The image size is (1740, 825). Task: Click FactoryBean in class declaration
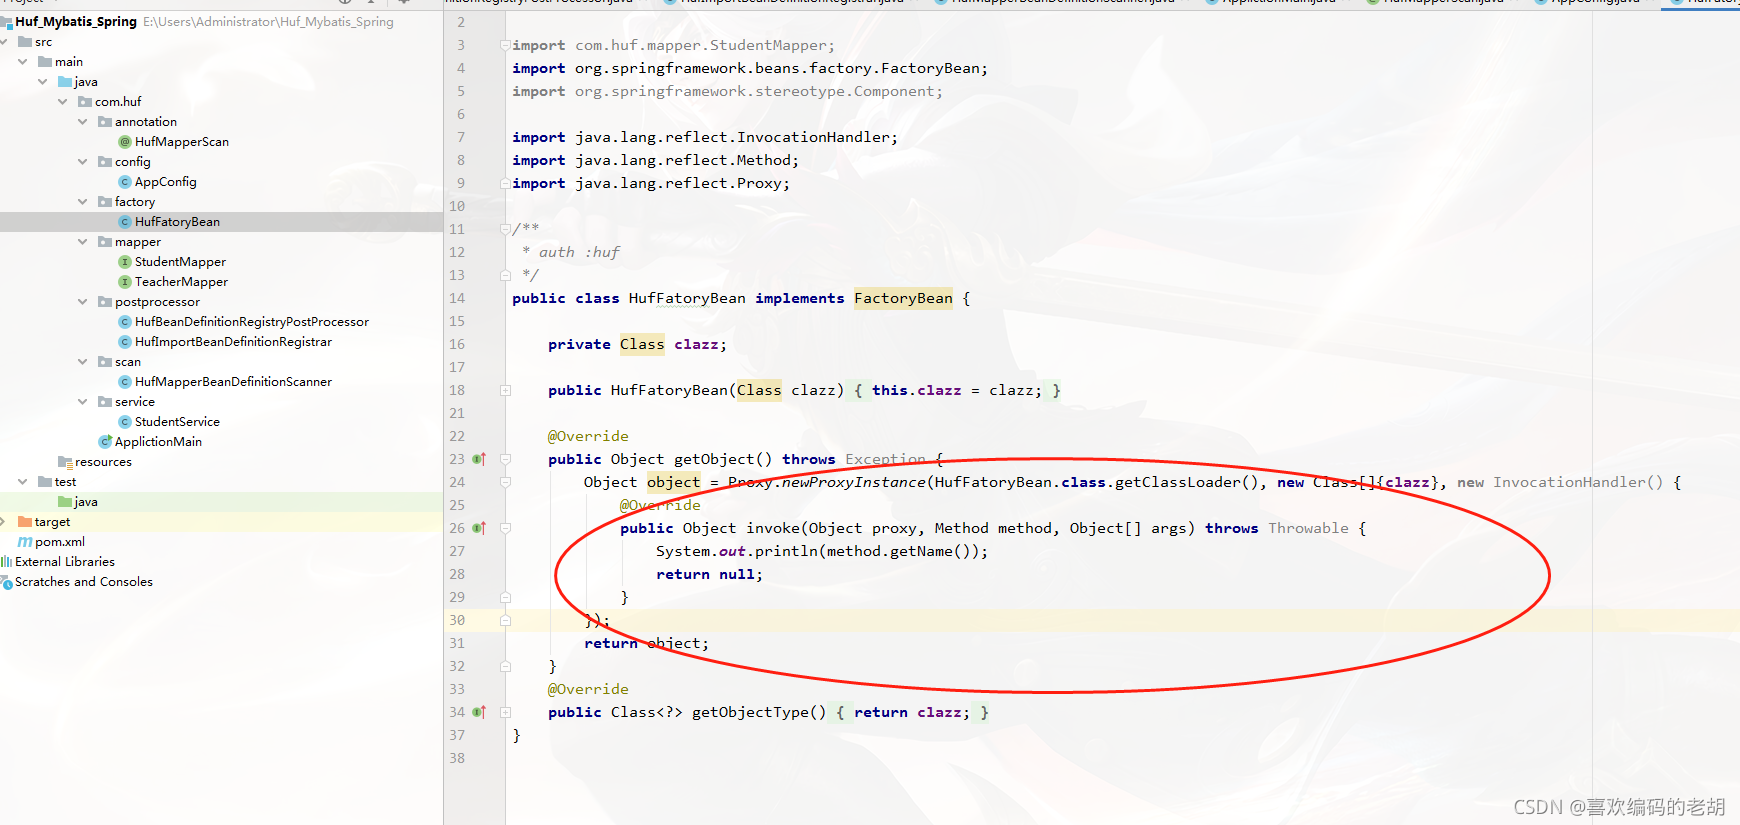point(903,298)
